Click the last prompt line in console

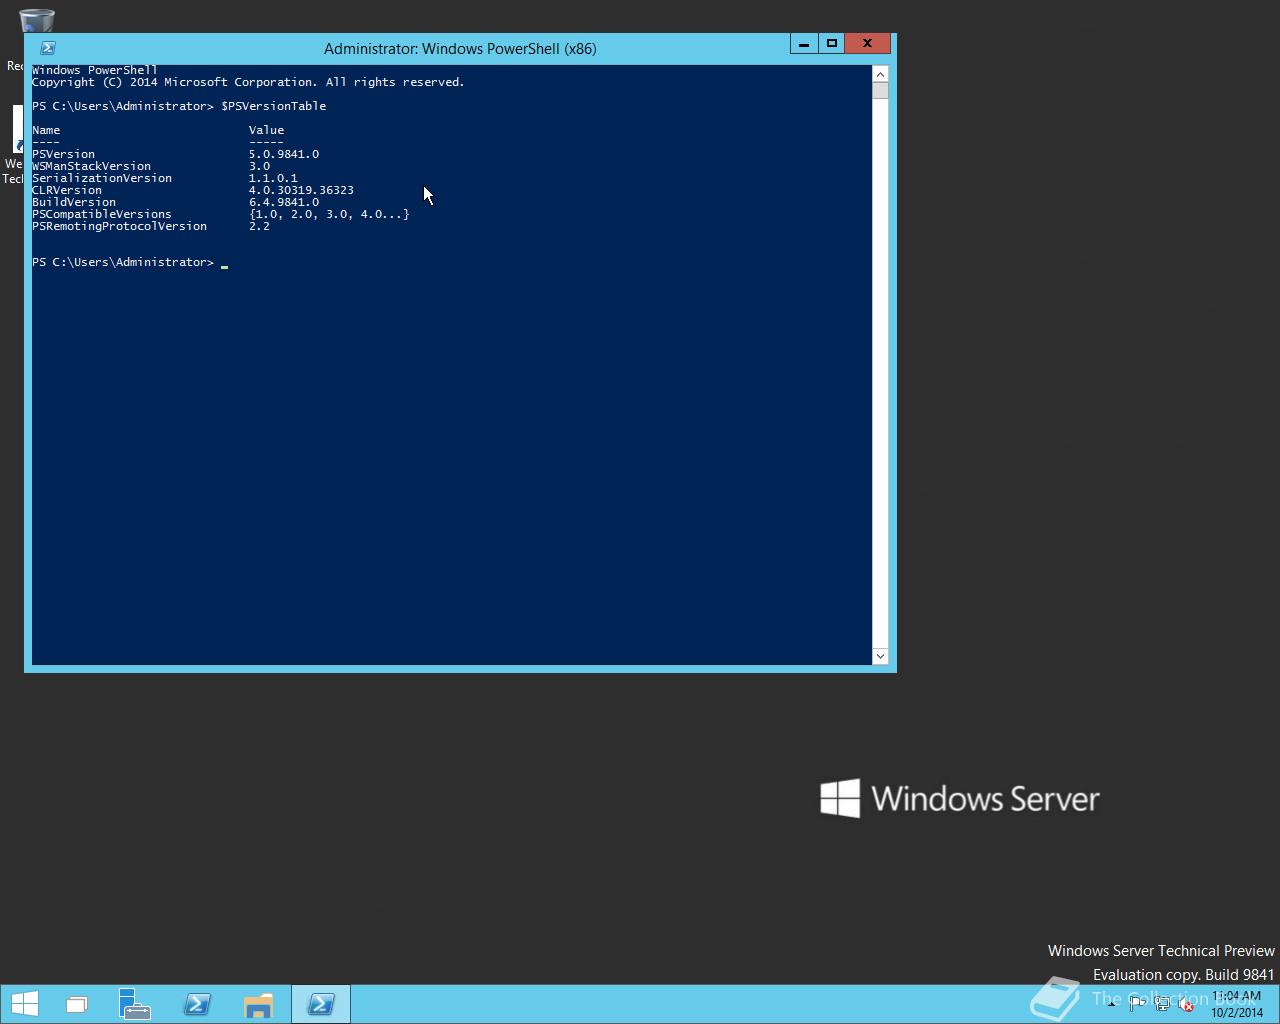pyautogui.click(x=130, y=262)
